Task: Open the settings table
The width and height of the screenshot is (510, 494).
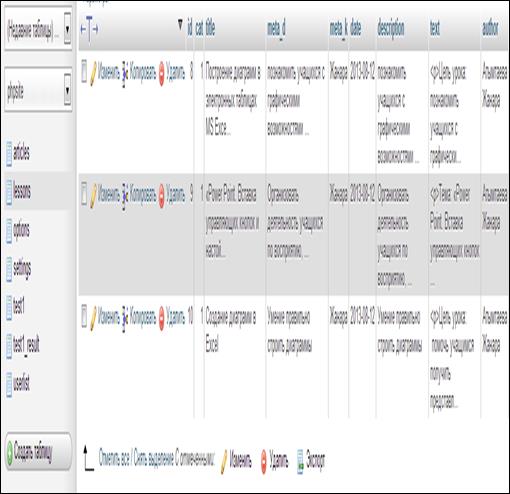Action: [22, 269]
